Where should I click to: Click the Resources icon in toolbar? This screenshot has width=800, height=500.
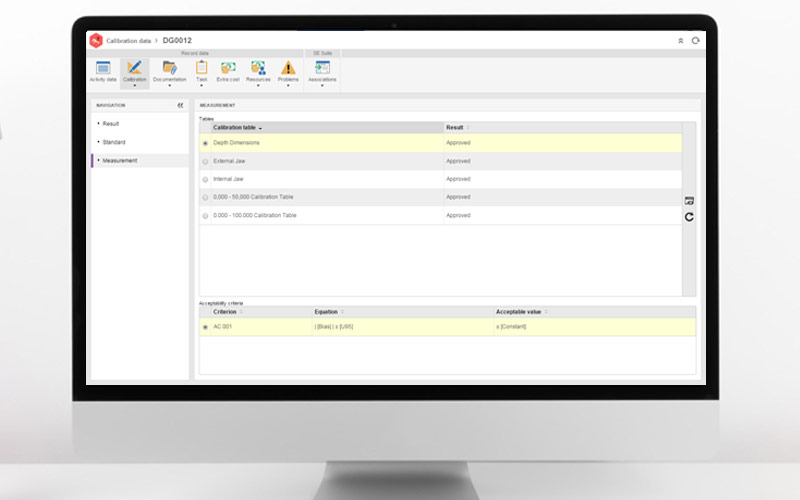pos(258,68)
